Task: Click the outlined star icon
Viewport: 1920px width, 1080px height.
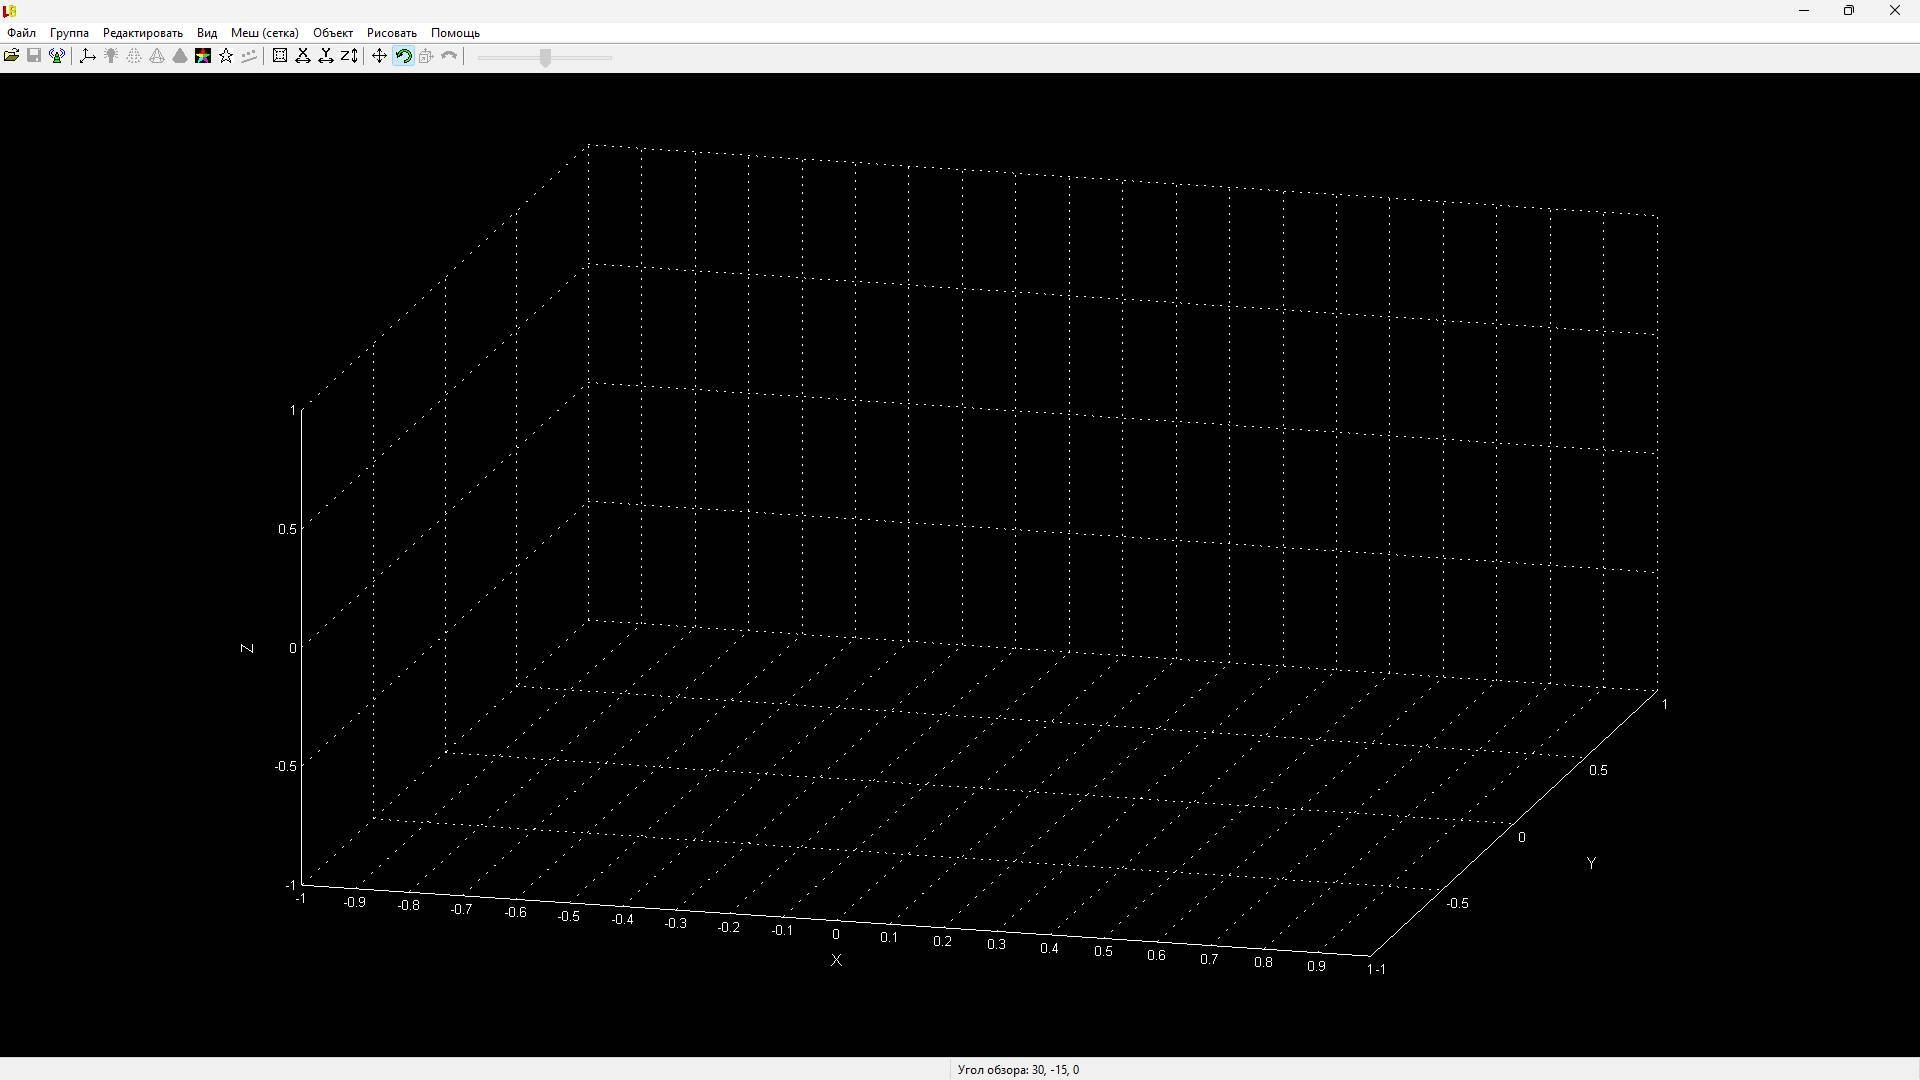Action: coord(226,56)
